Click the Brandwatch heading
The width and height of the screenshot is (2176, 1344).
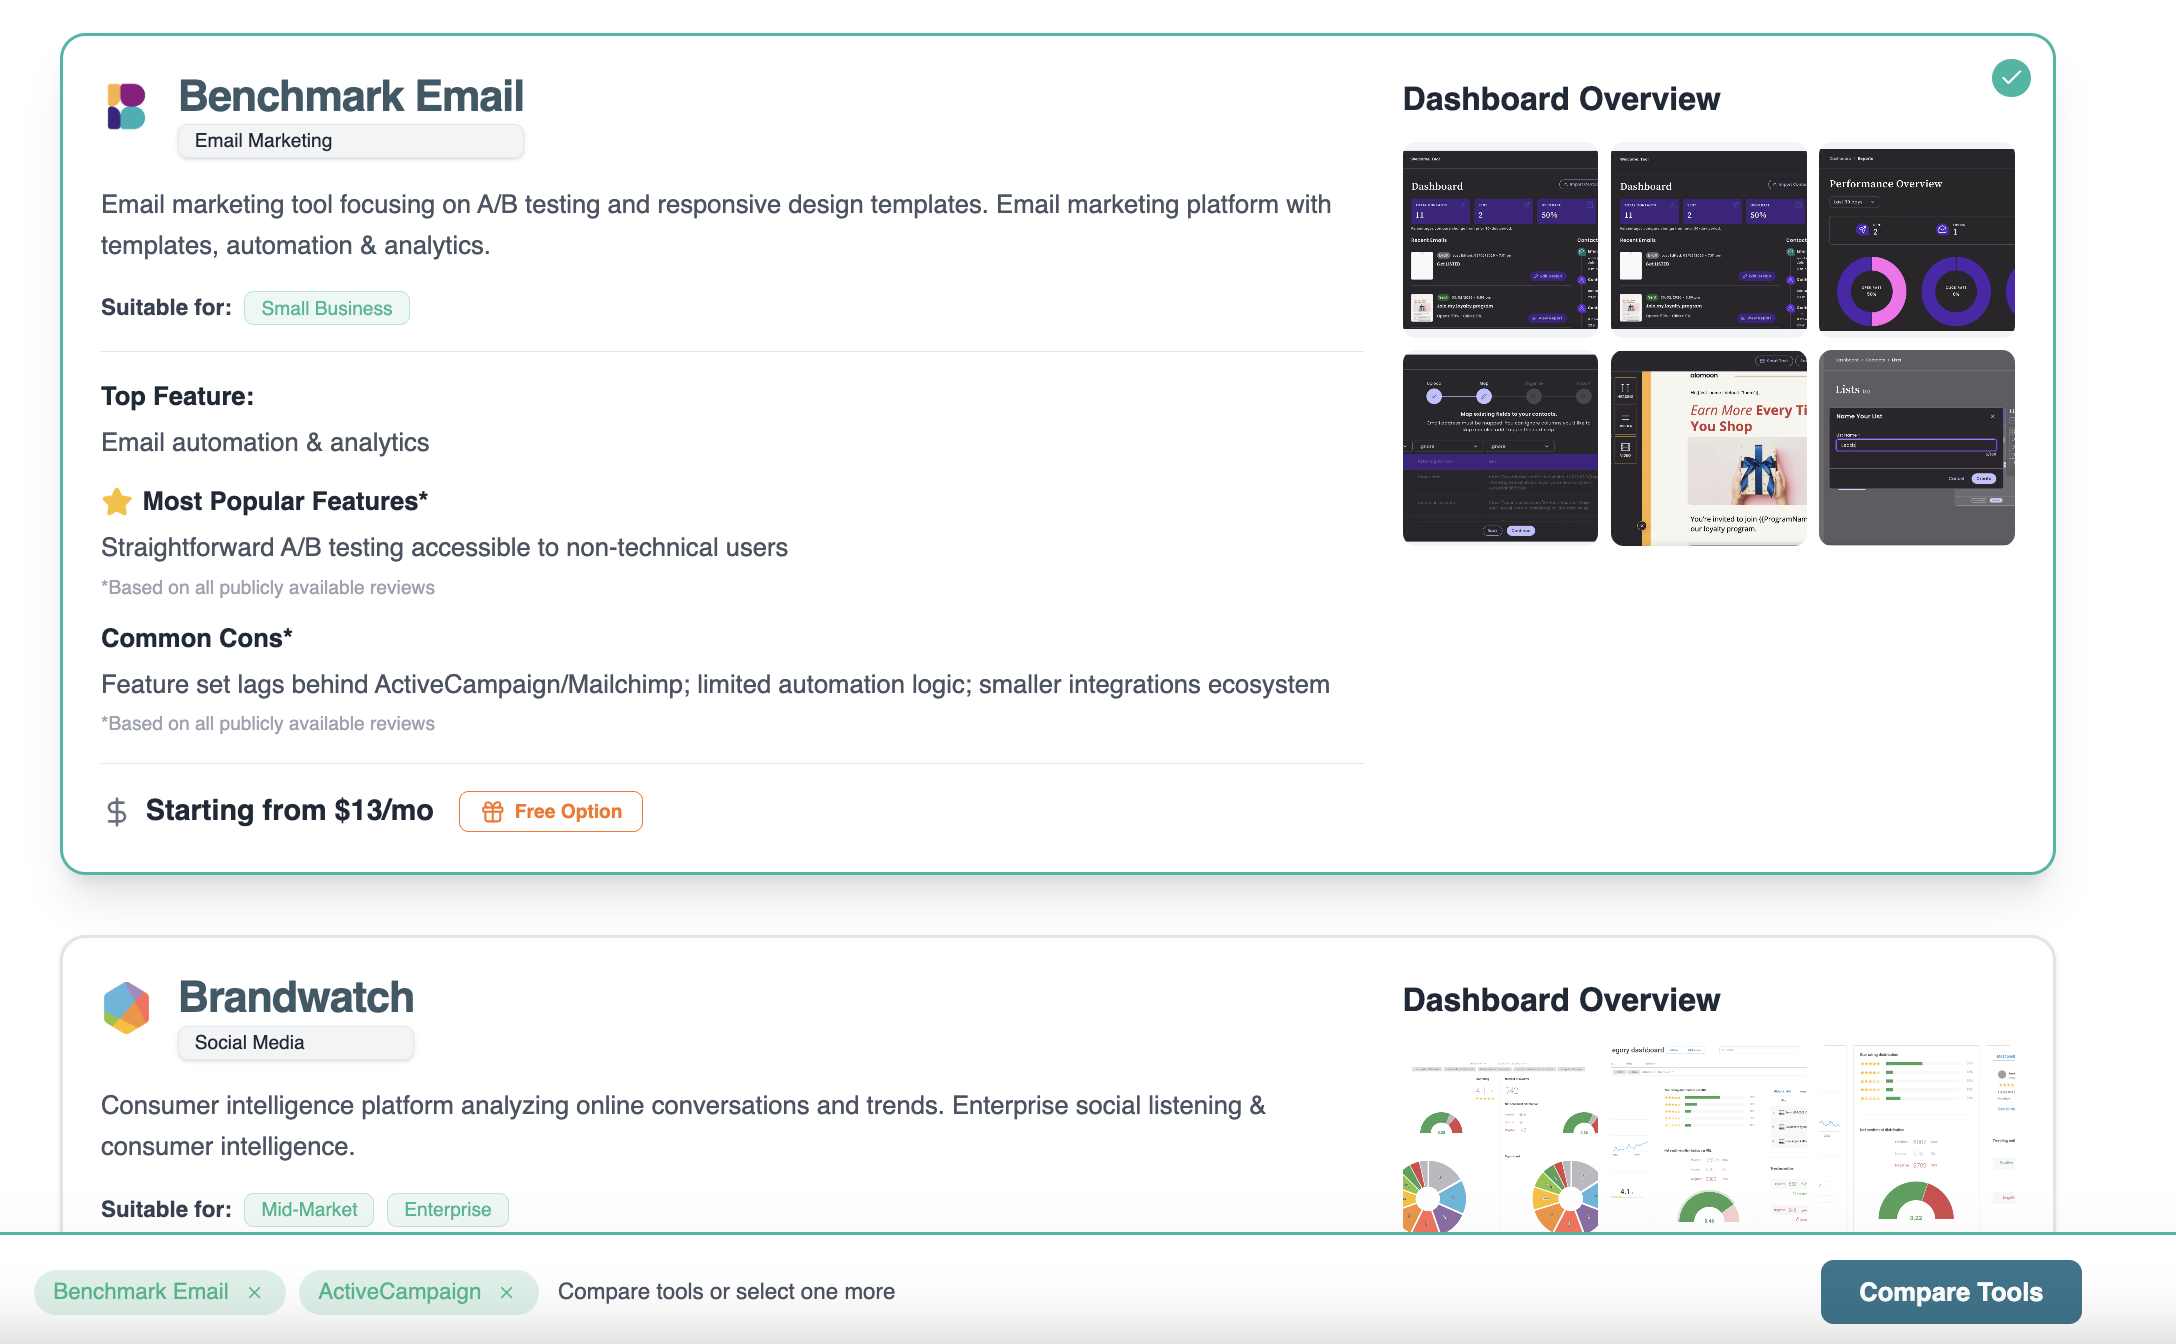pos(296,996)
